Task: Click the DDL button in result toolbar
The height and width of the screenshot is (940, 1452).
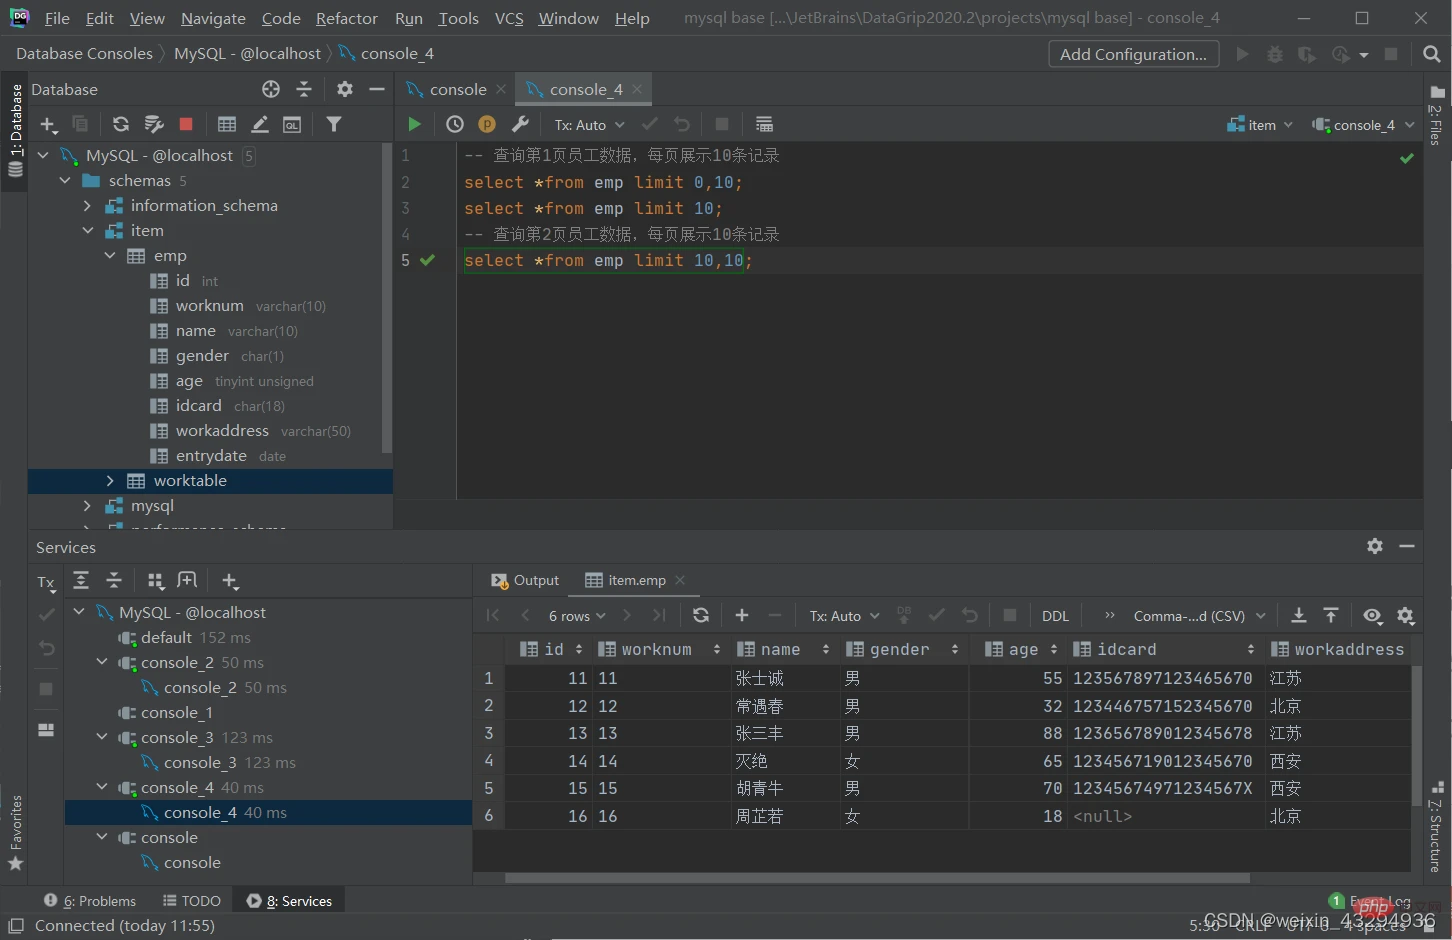Action: 1055,616
